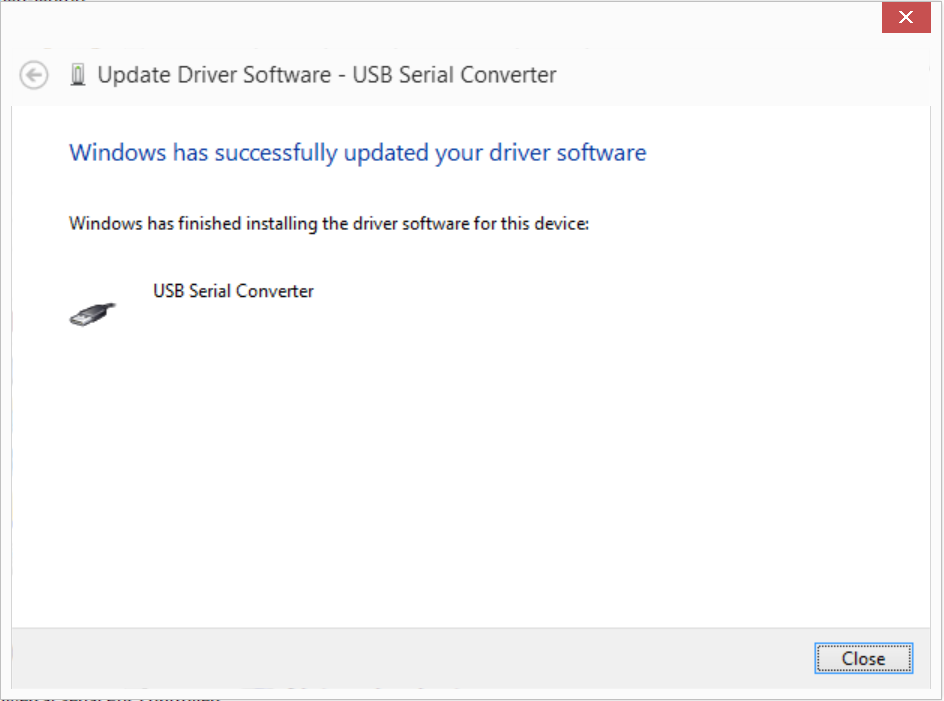Screen dimensions: 944x701
Task: Click the device icon beside the dialog title
Action: pos(78,75)
